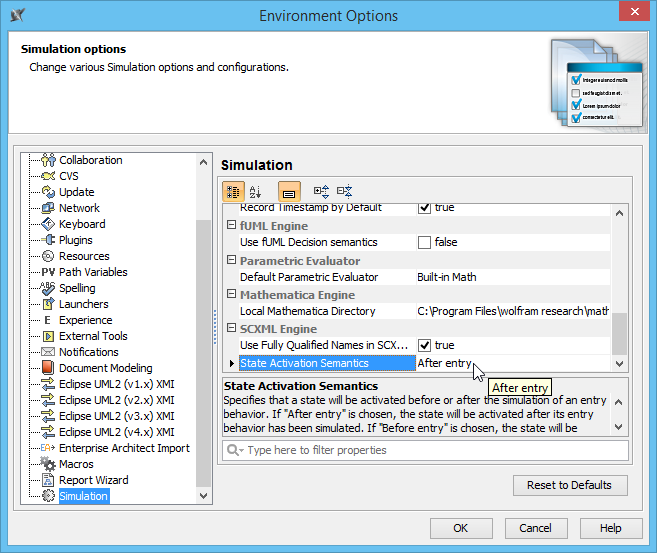Click the Collapse all properties icon
Screen dimensions: 657x553
point(345,191)
